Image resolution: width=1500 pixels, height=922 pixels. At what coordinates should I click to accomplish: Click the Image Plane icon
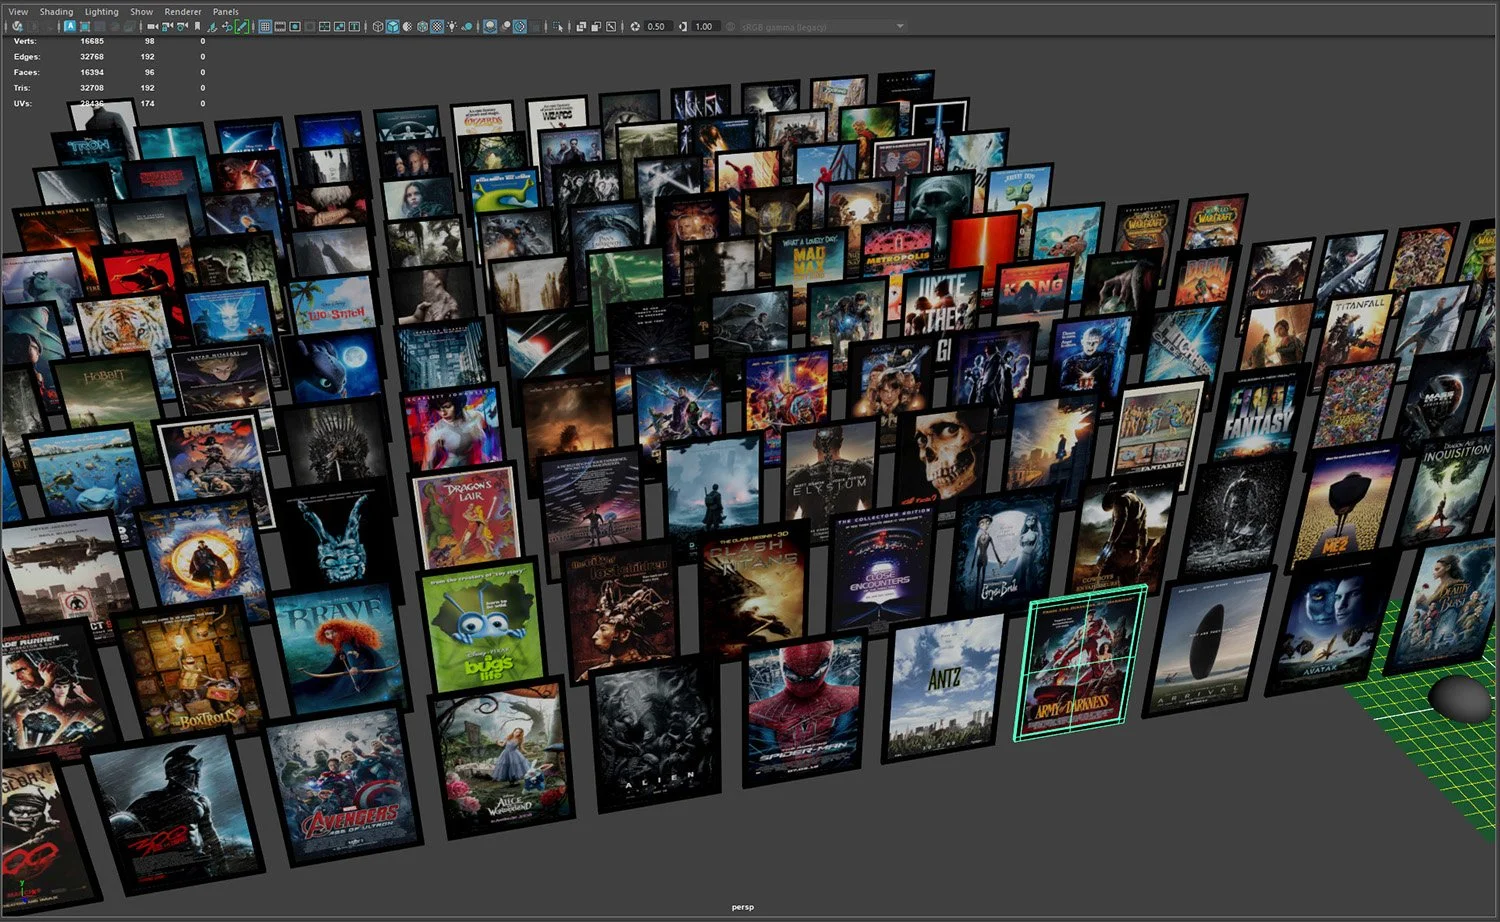point(212,26)
